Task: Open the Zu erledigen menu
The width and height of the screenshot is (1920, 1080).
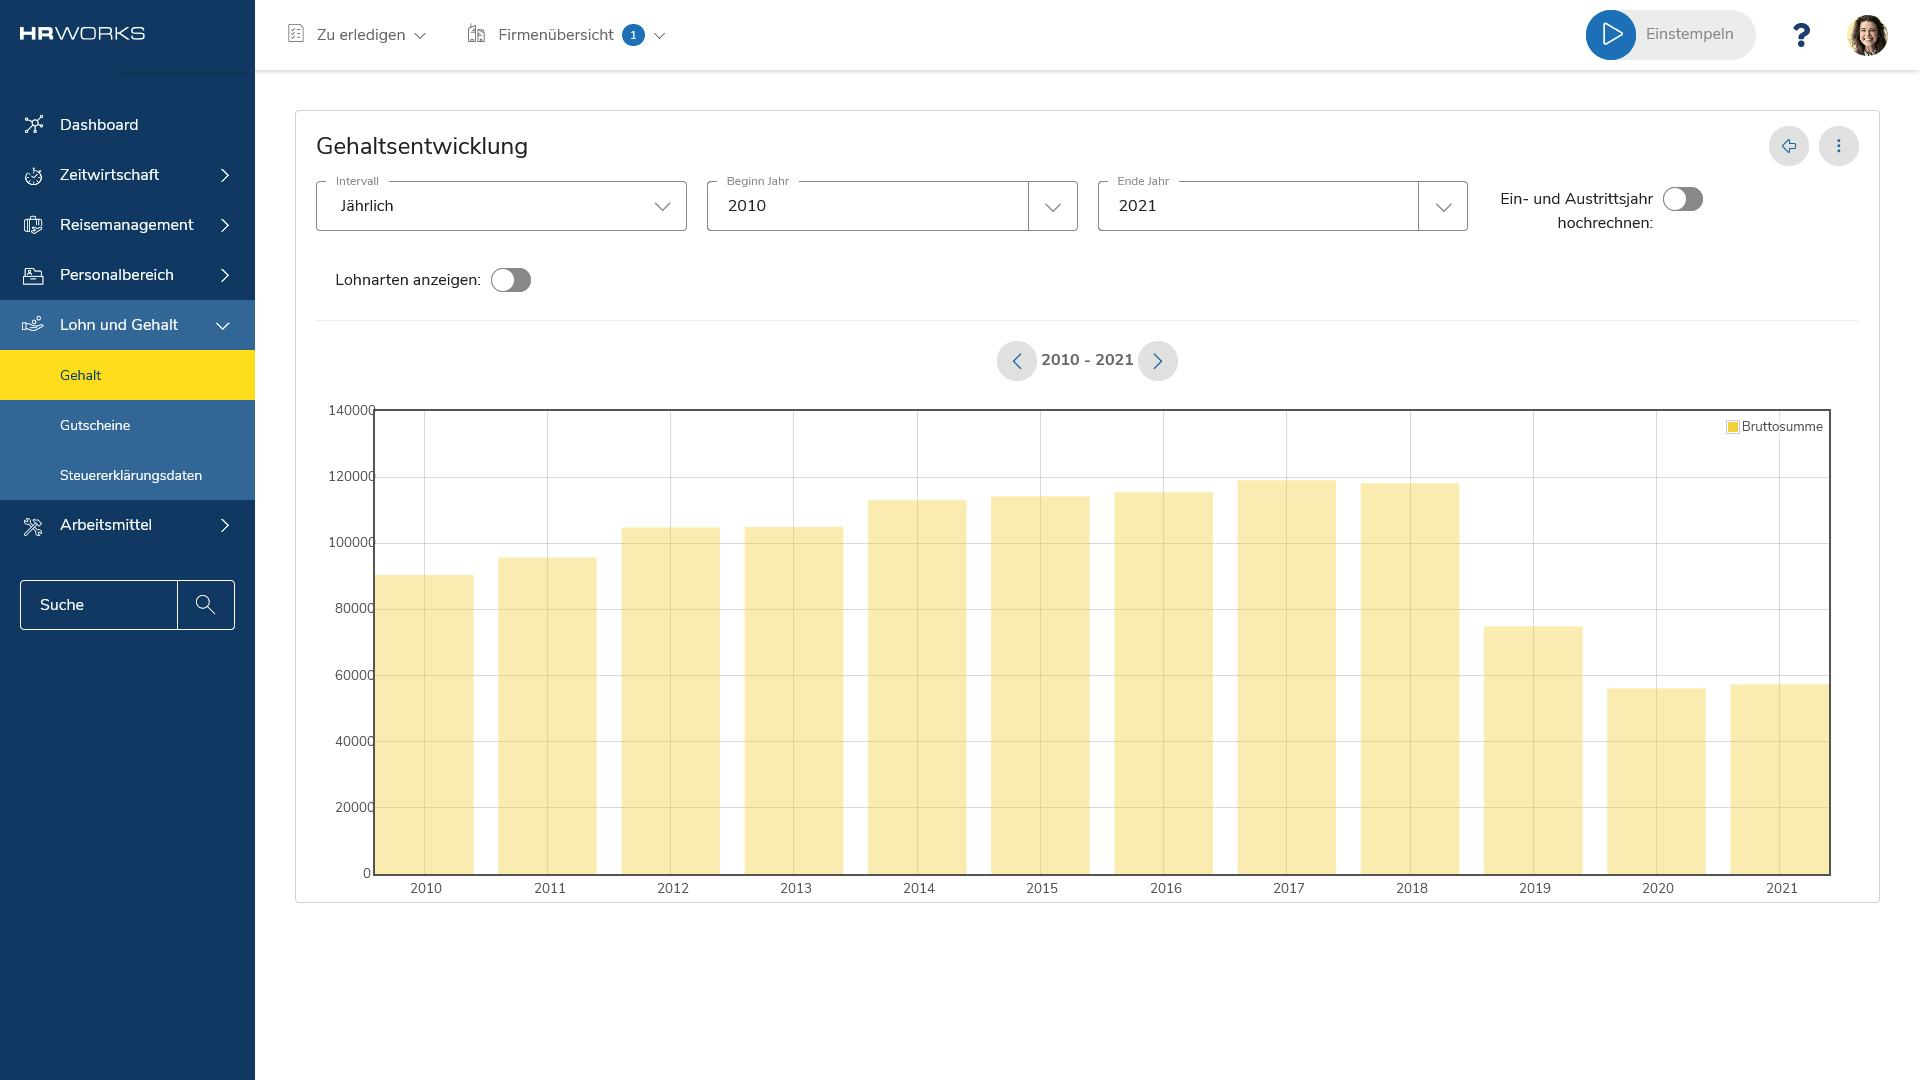Action: pos(358,35)
